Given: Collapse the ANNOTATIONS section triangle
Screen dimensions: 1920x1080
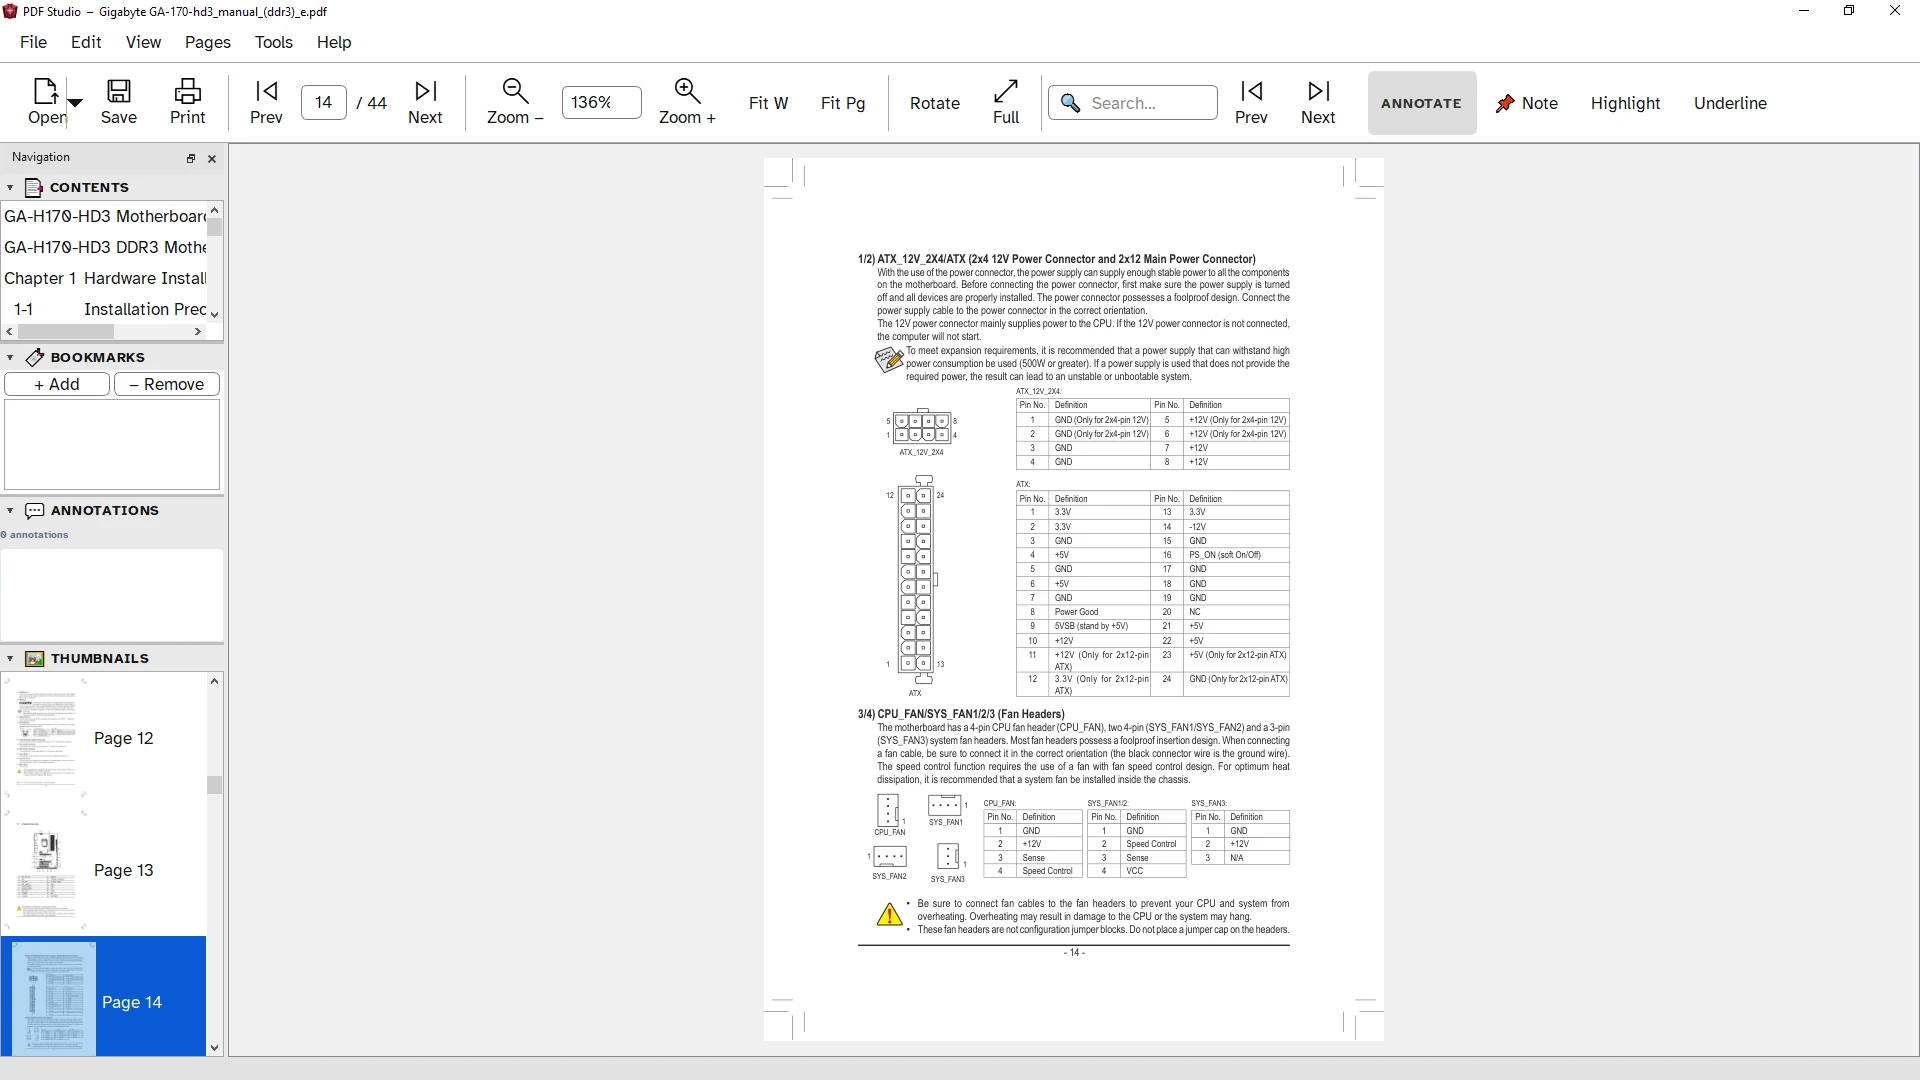Looking at the screenshot, I should point(10,510).
